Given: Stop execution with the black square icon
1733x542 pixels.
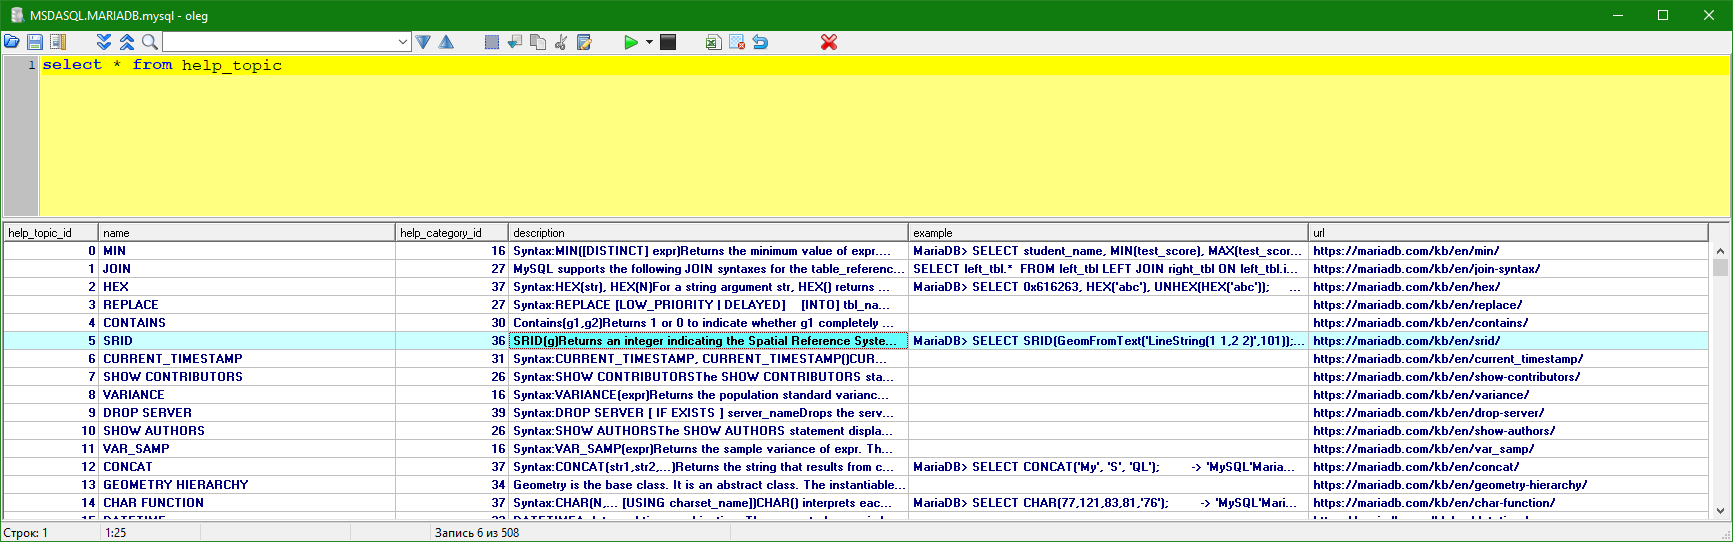Looking at the screenshot, I should point(668,42).
